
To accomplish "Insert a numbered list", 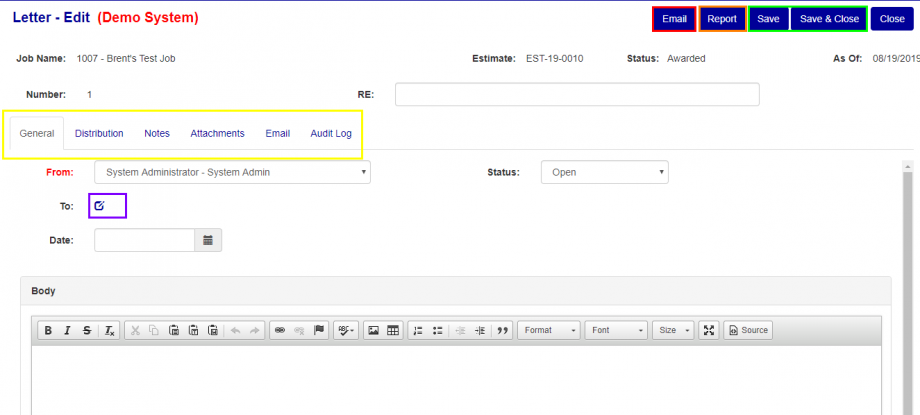I will (x=418, y=330).
